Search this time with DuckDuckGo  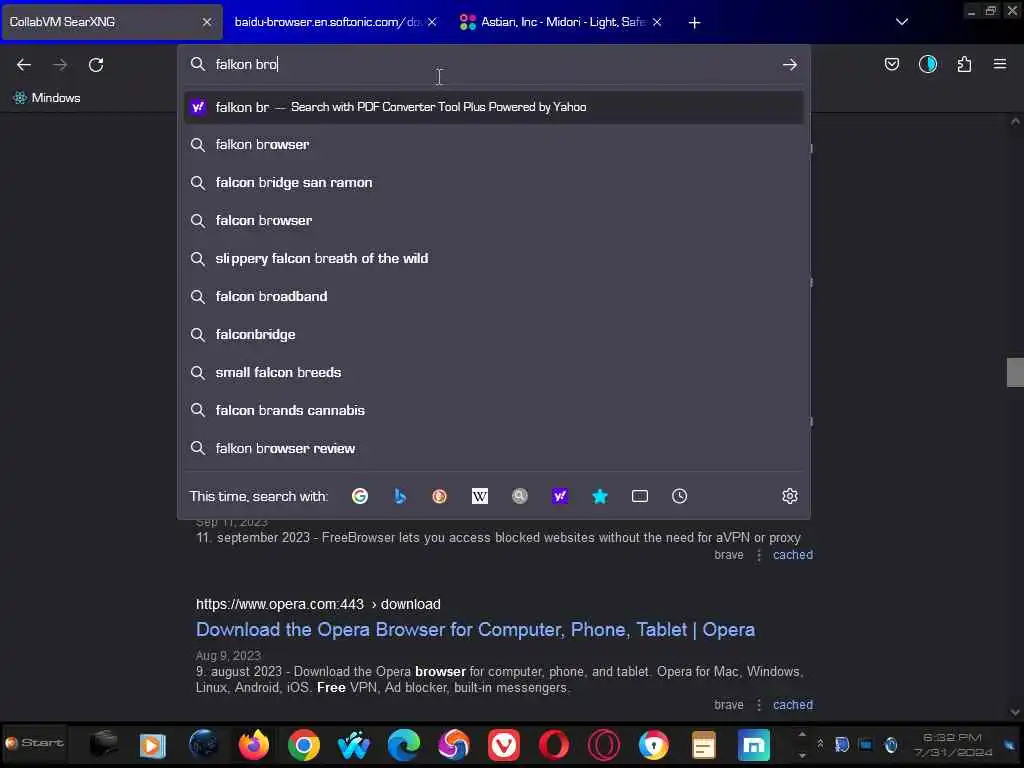[440, 496]
